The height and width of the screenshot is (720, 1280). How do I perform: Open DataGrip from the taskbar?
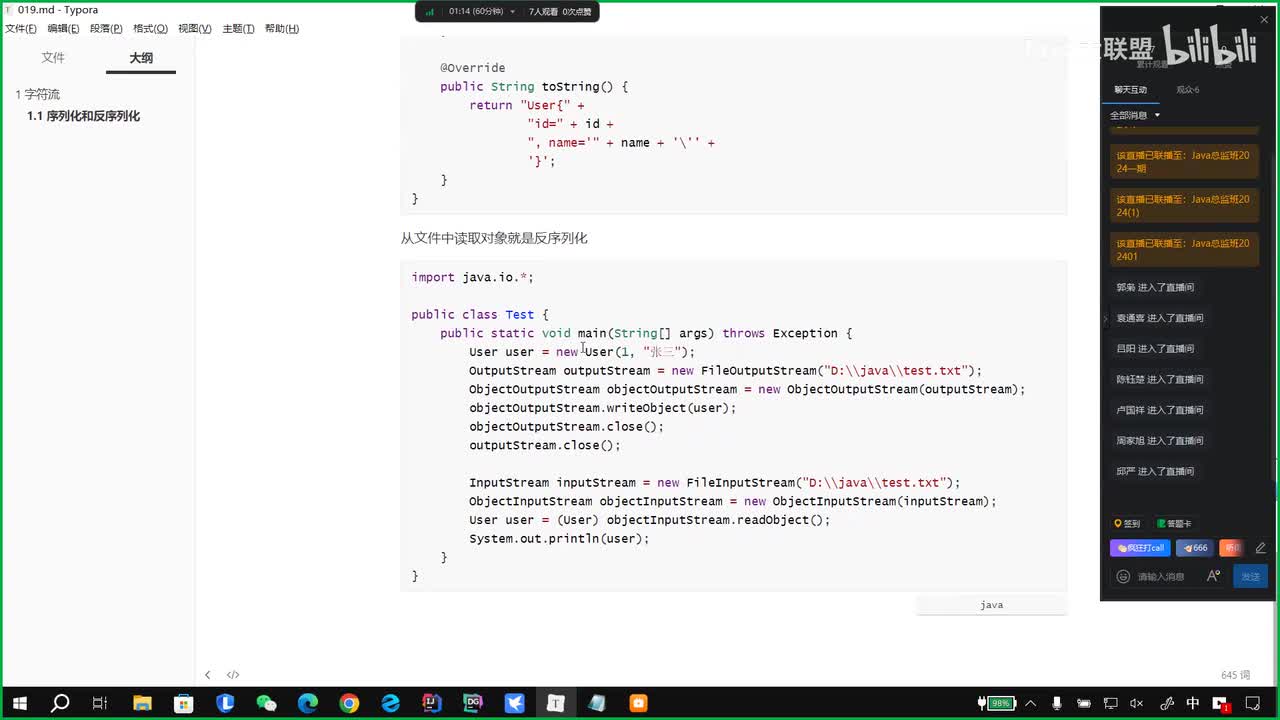(473, 703)
